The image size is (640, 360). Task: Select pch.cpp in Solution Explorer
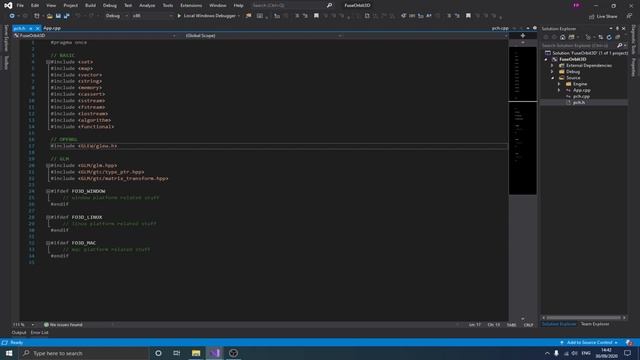[x=581, y=96]
